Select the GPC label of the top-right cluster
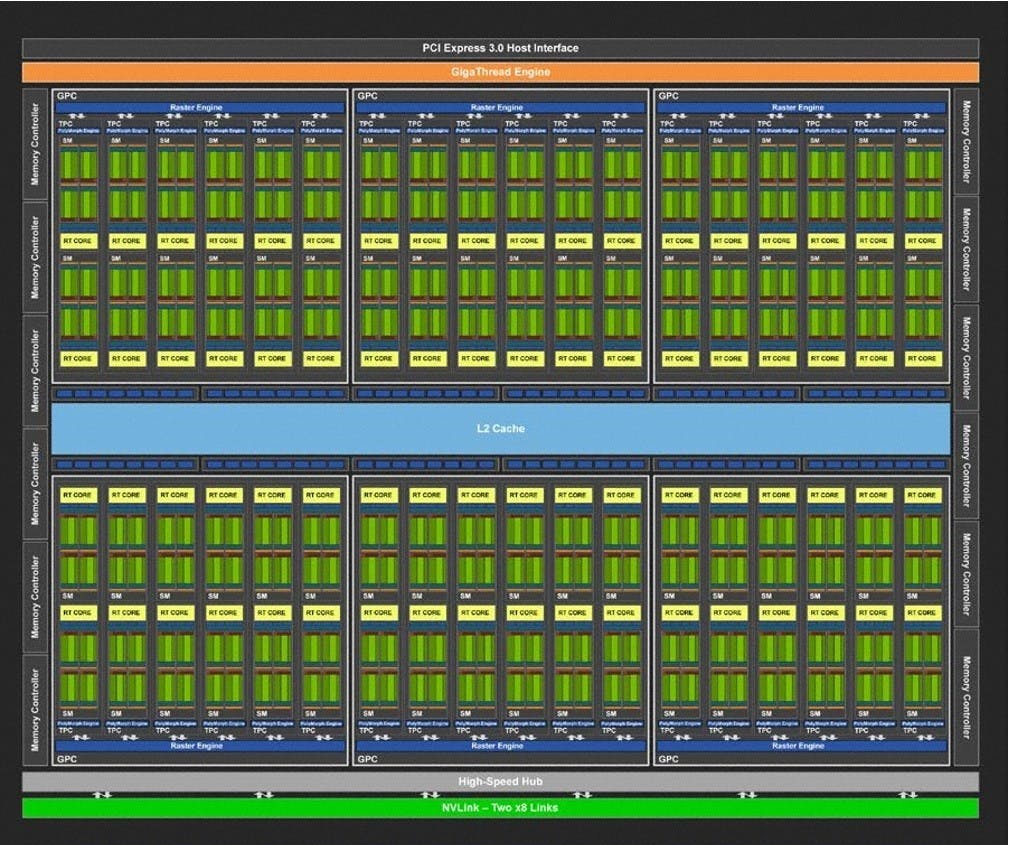1010x845 pixels. click(x=668, y=96)
